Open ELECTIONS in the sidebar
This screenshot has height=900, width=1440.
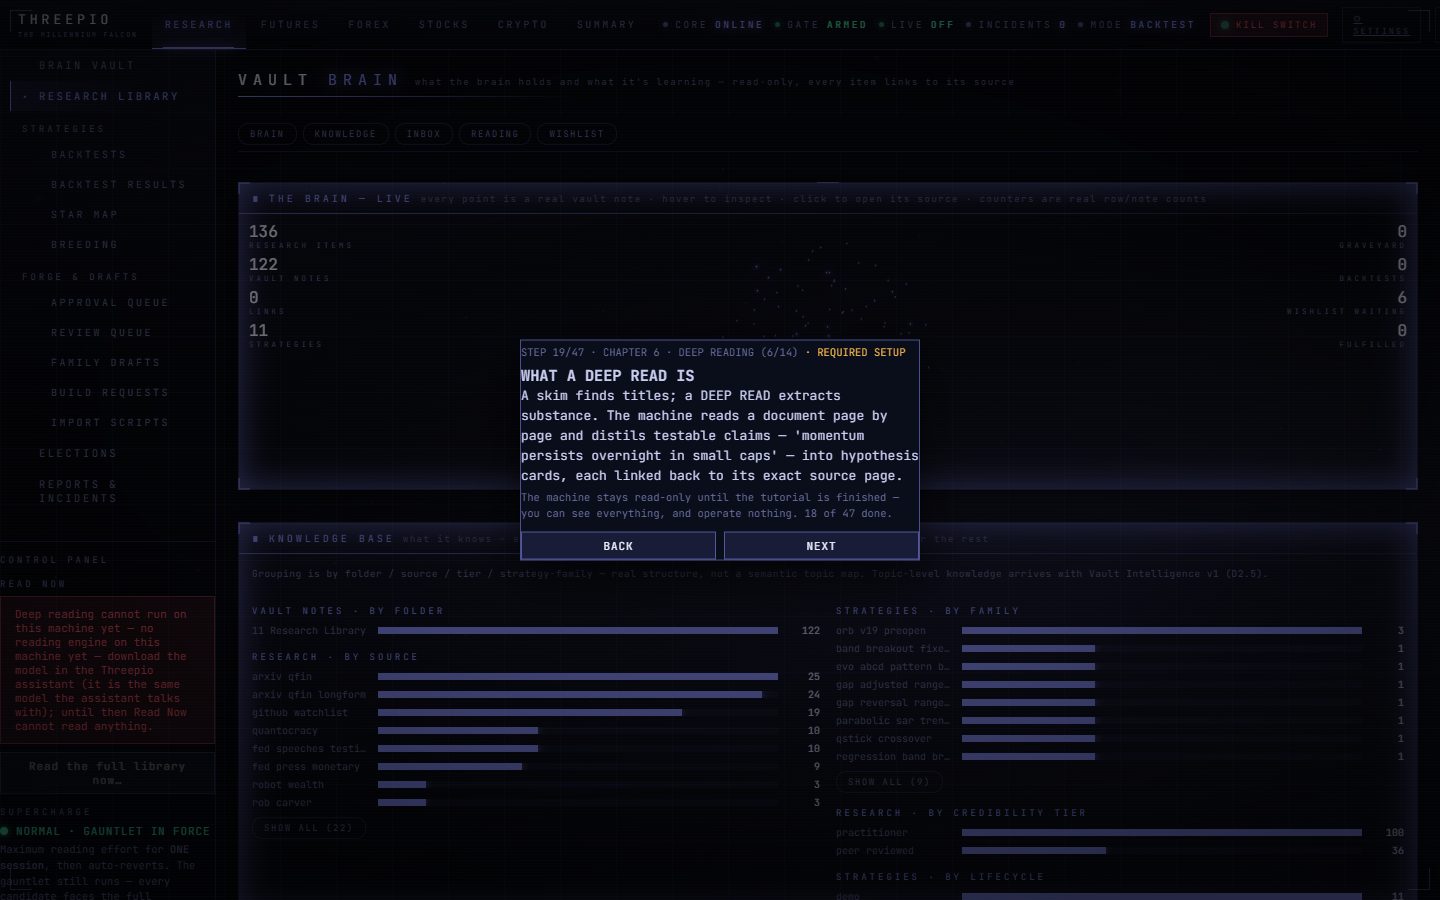pos(78,454)
